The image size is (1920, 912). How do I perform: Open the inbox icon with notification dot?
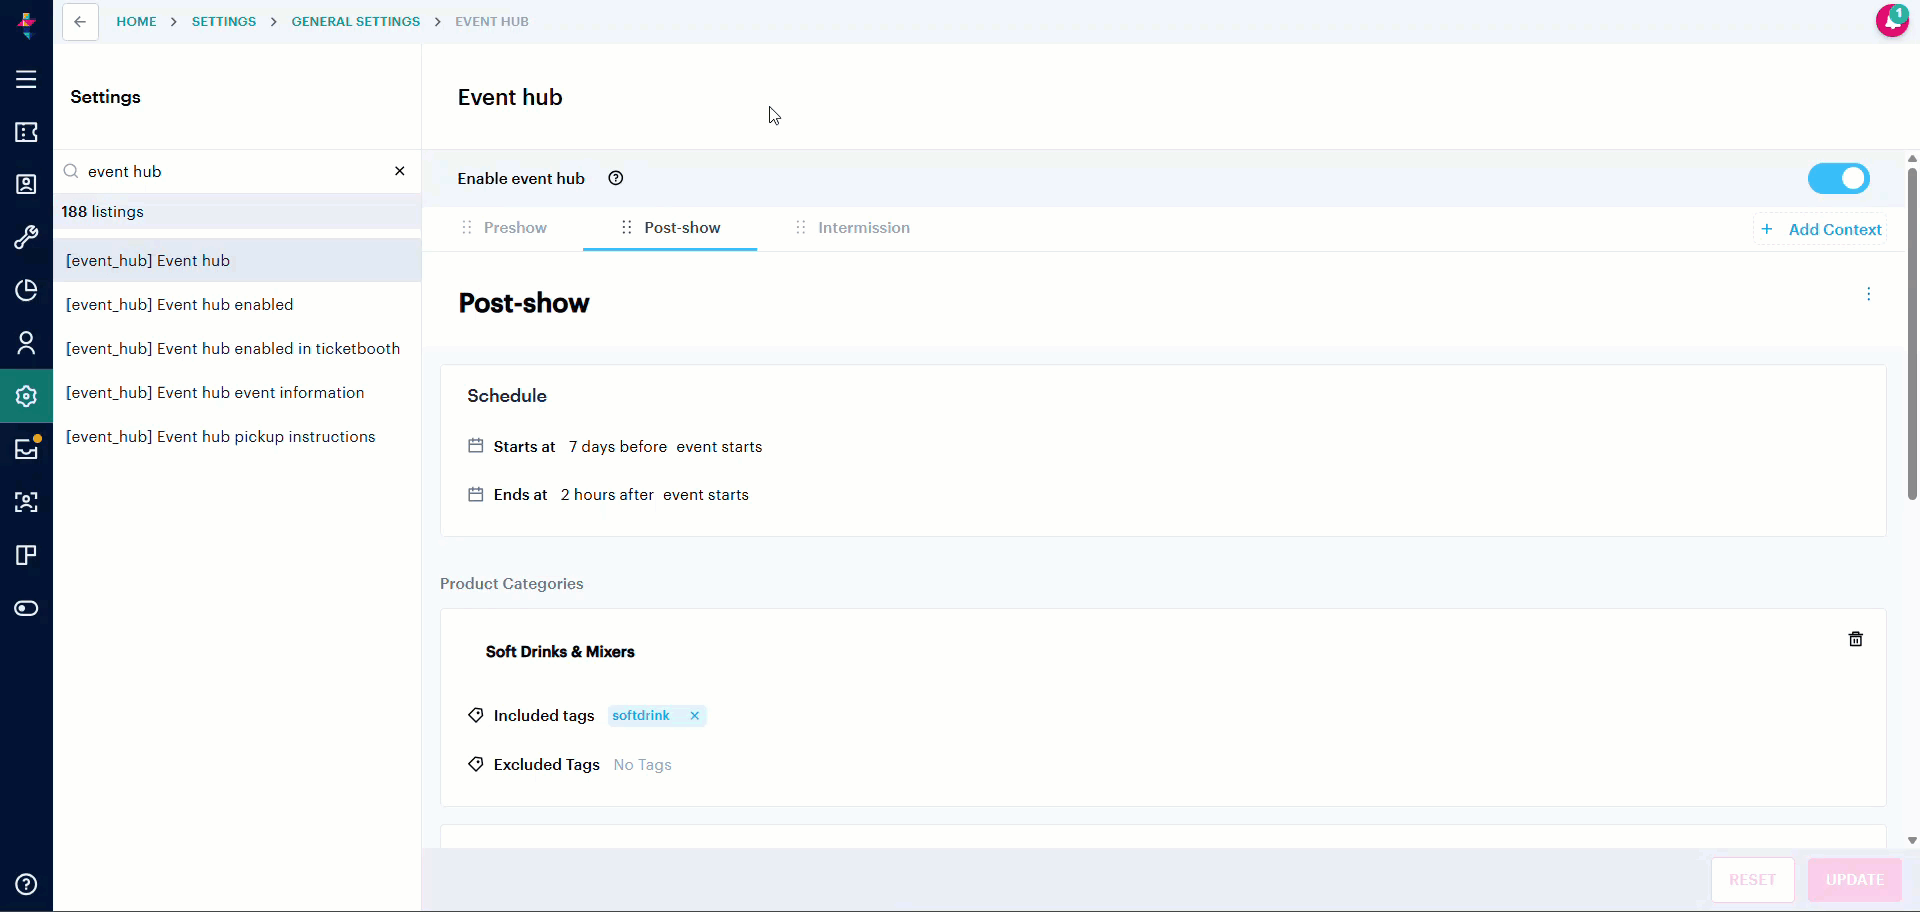pos(26,448)
